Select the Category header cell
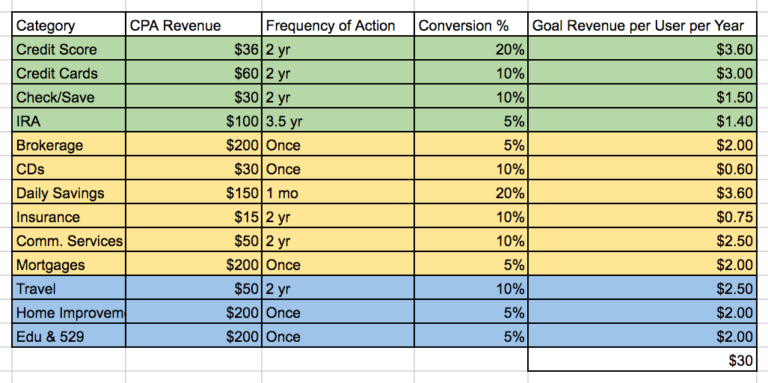This screenshot has width=768, height=383. tap(69, 25)
